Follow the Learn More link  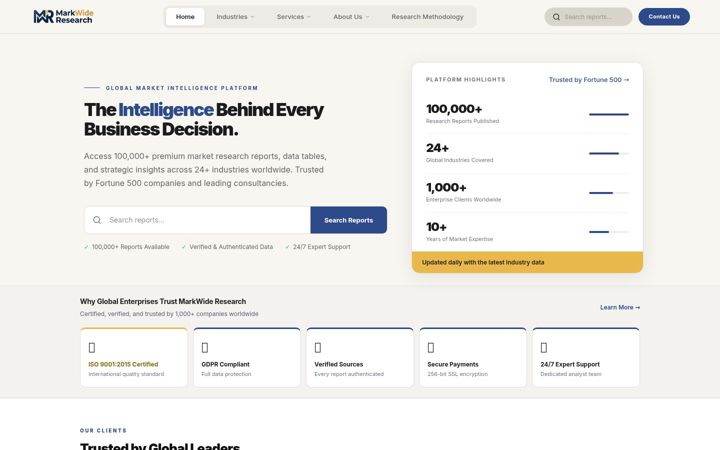pos(620,307)
